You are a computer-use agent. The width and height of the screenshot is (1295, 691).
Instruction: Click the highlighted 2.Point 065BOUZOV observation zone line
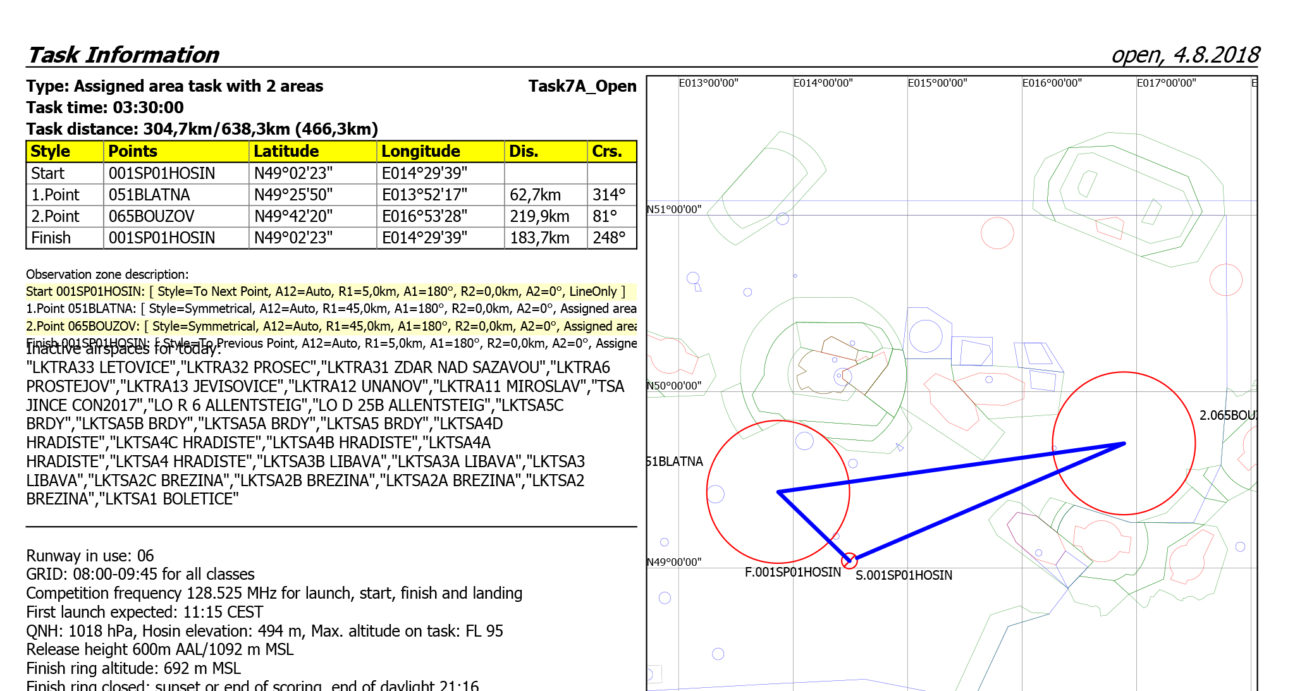click(330, 326)
